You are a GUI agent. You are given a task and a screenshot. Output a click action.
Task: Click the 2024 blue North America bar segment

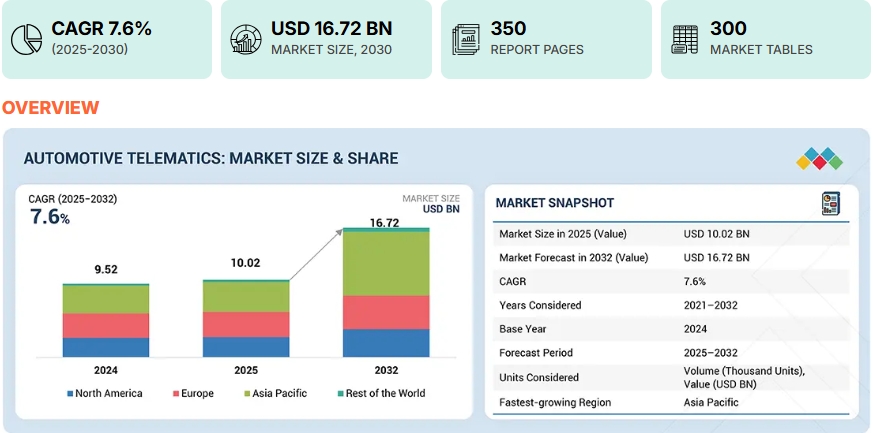tap(105, 347)
